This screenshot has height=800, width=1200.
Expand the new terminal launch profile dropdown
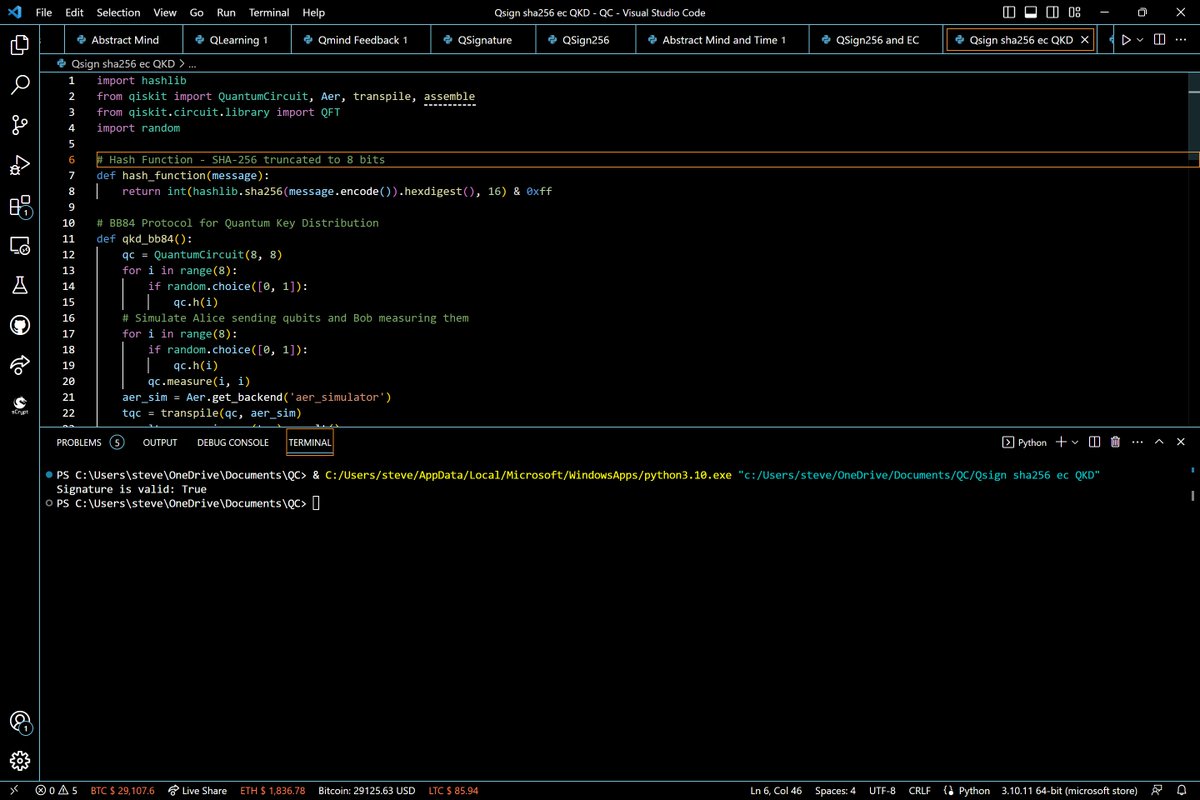pyautogui.click(x=1076, y=442)
